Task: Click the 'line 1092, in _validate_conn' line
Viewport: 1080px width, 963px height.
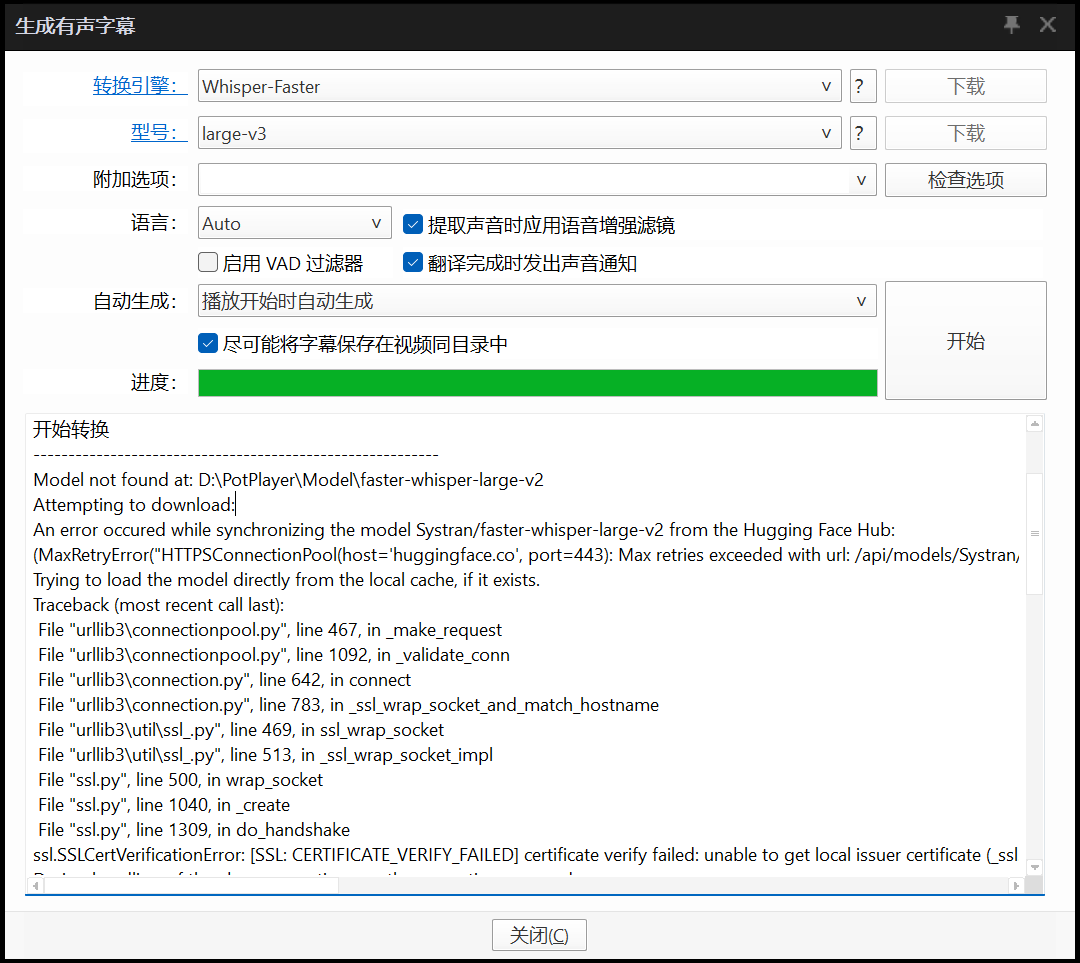Action: click(x=274, y=654)
